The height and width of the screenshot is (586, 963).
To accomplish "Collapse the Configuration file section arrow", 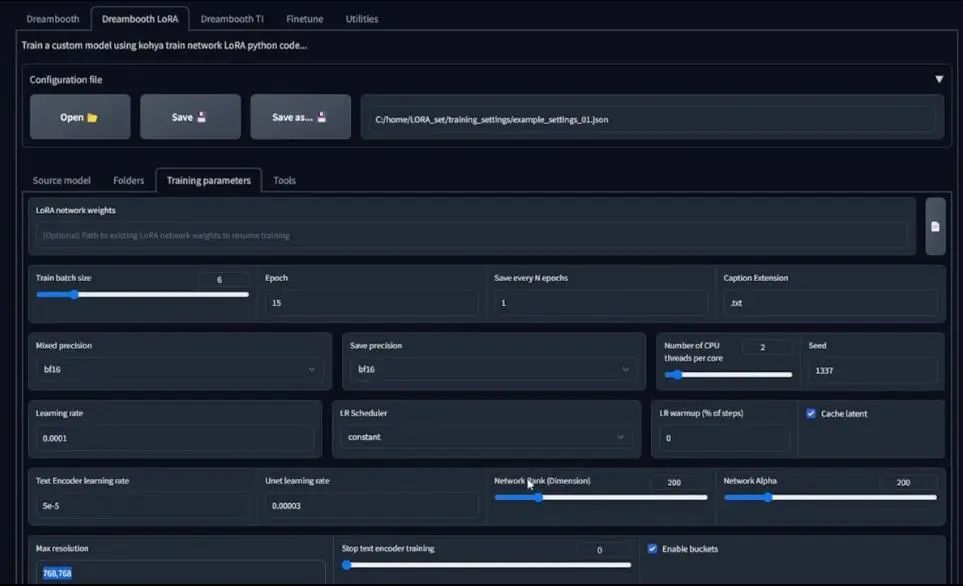I will click(938, 79).
